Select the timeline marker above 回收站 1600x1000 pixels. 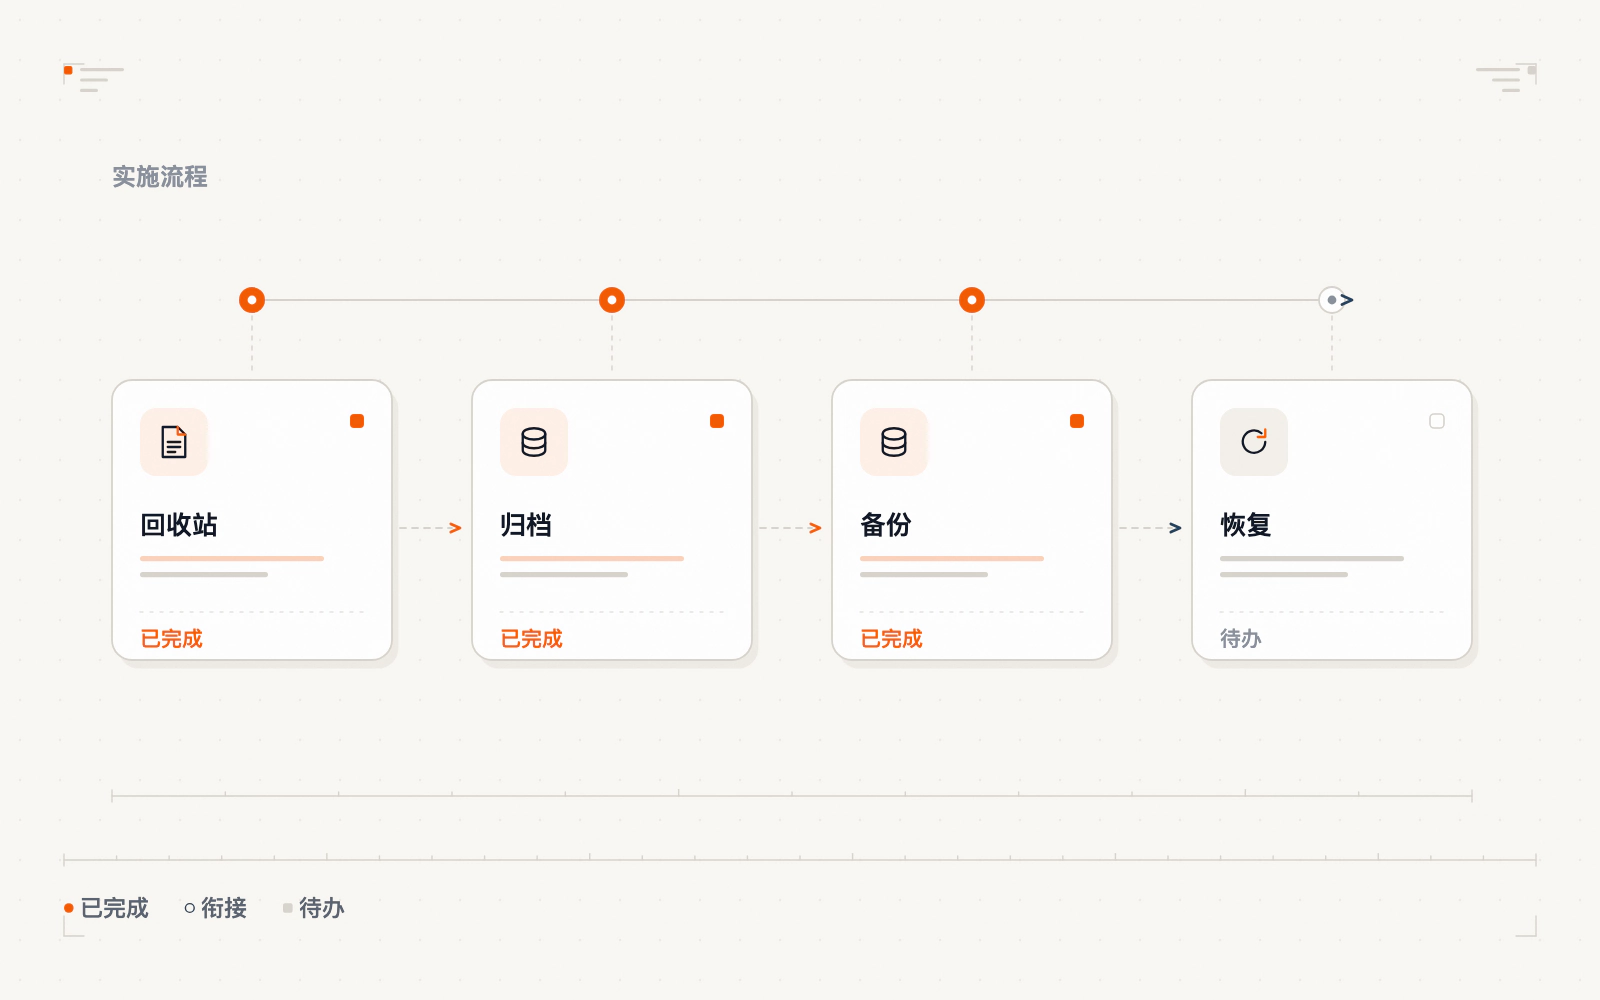click(x=252, y=300)
